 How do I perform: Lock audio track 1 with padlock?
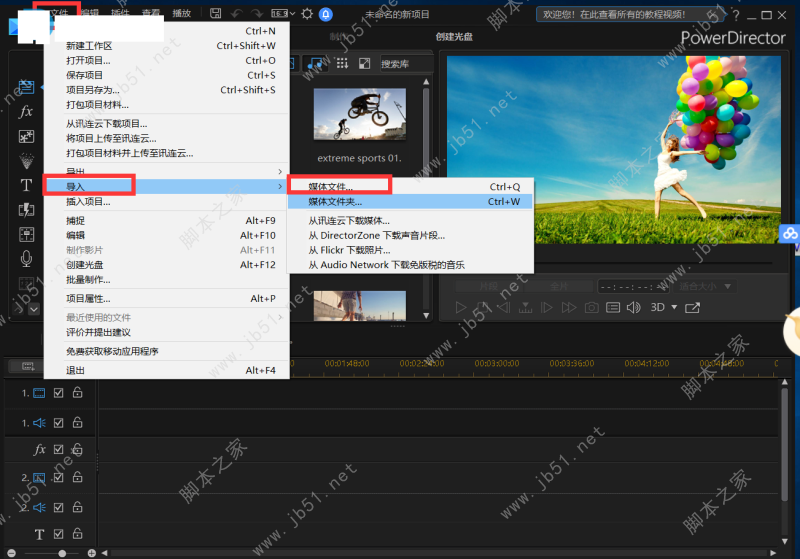[78, 422]
